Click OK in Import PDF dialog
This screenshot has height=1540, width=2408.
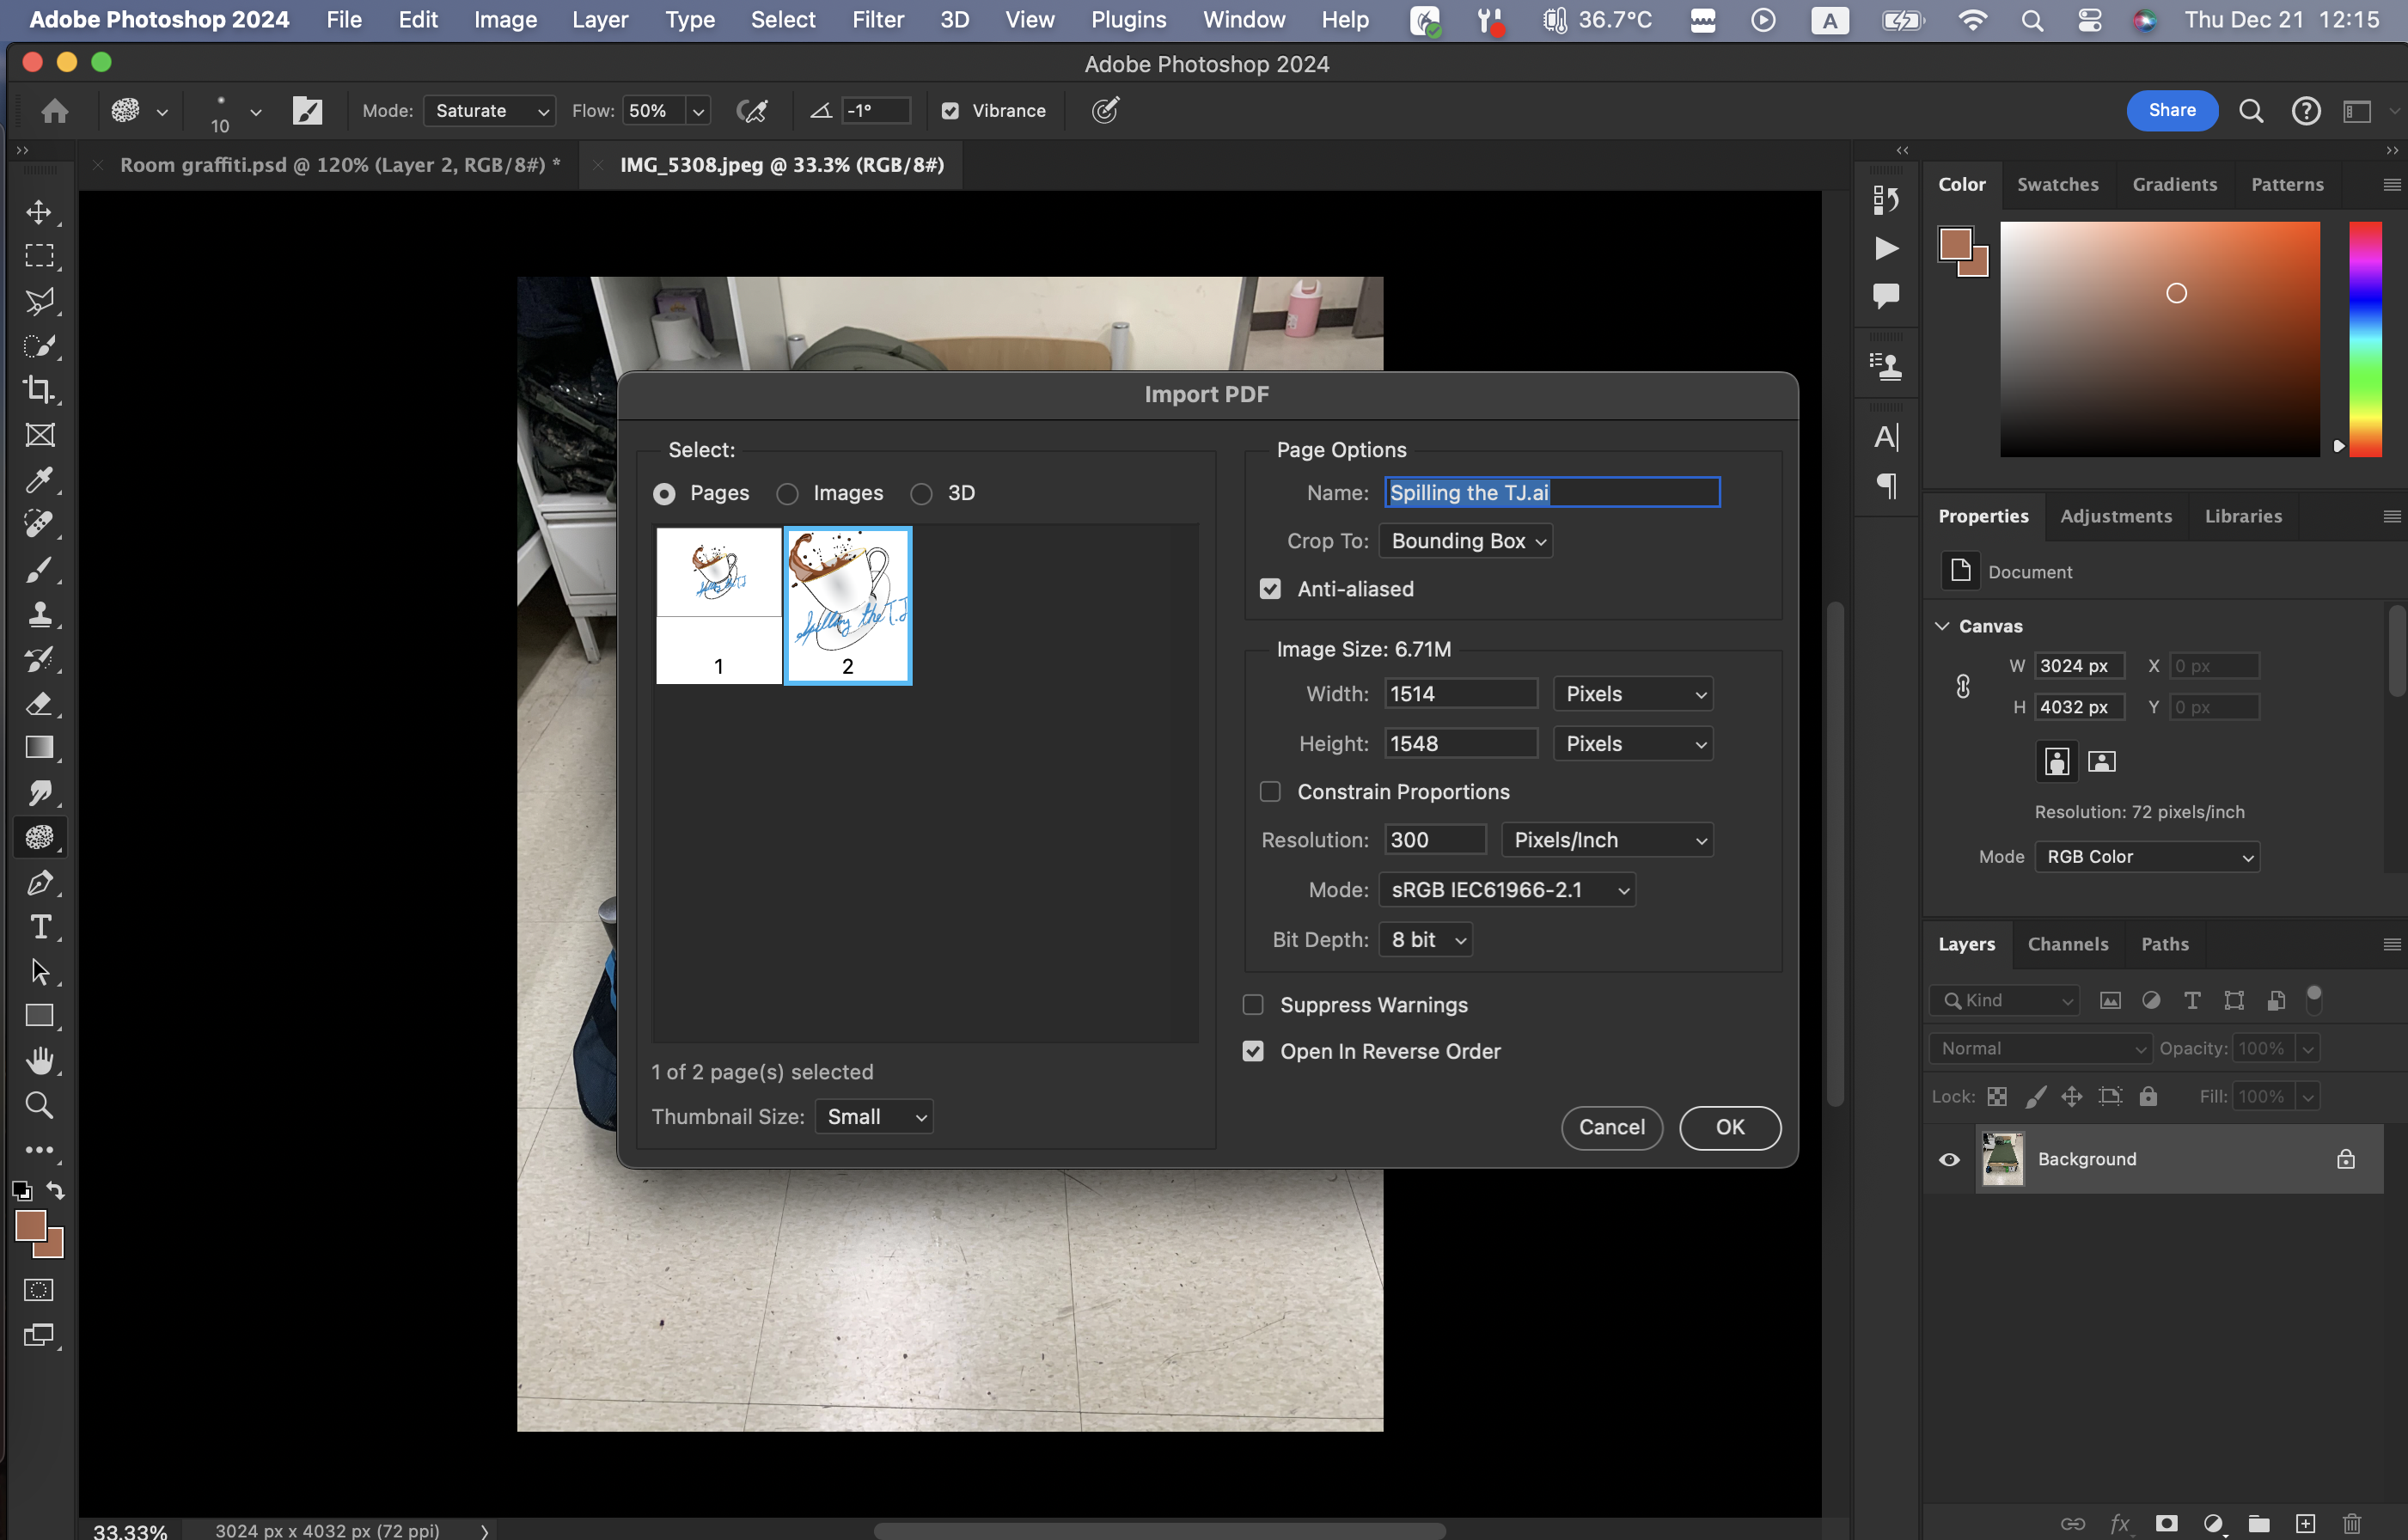pyautogui.click(x=1729, y=1127)
